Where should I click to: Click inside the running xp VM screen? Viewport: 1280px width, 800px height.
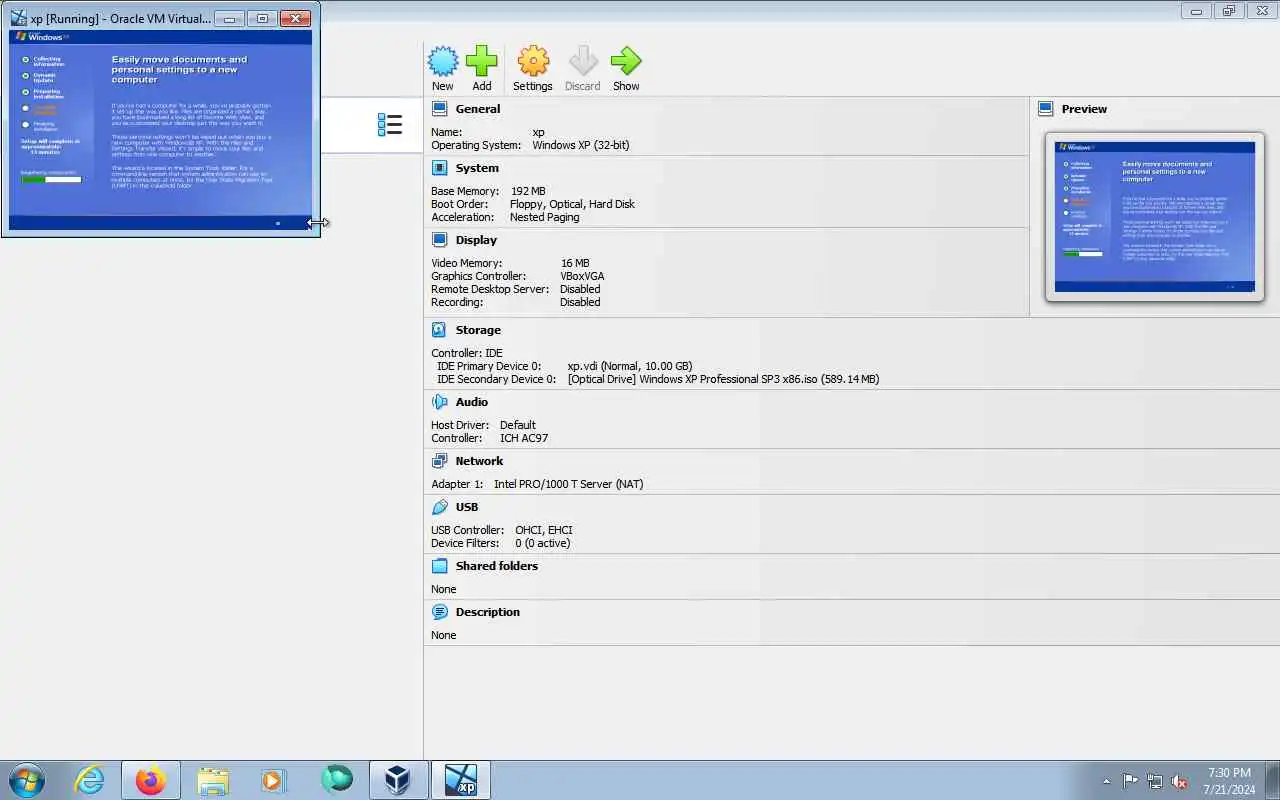[160, 130]
